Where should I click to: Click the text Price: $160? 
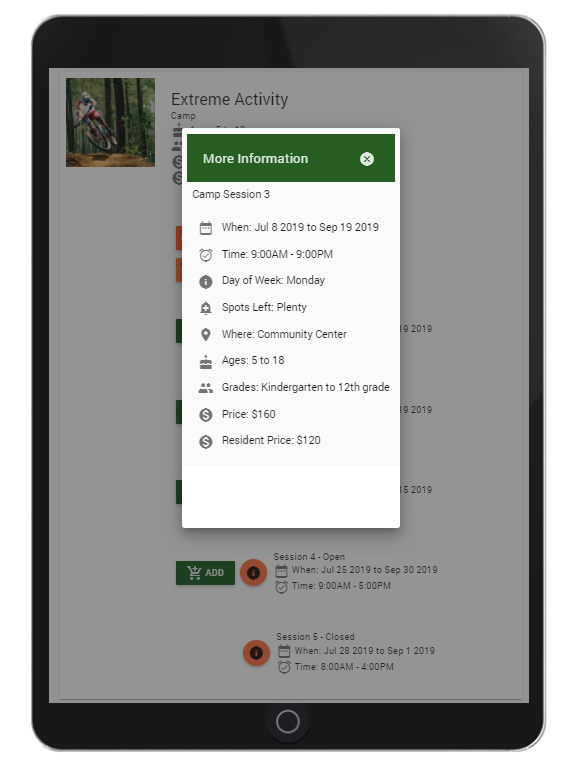(248, 414)
